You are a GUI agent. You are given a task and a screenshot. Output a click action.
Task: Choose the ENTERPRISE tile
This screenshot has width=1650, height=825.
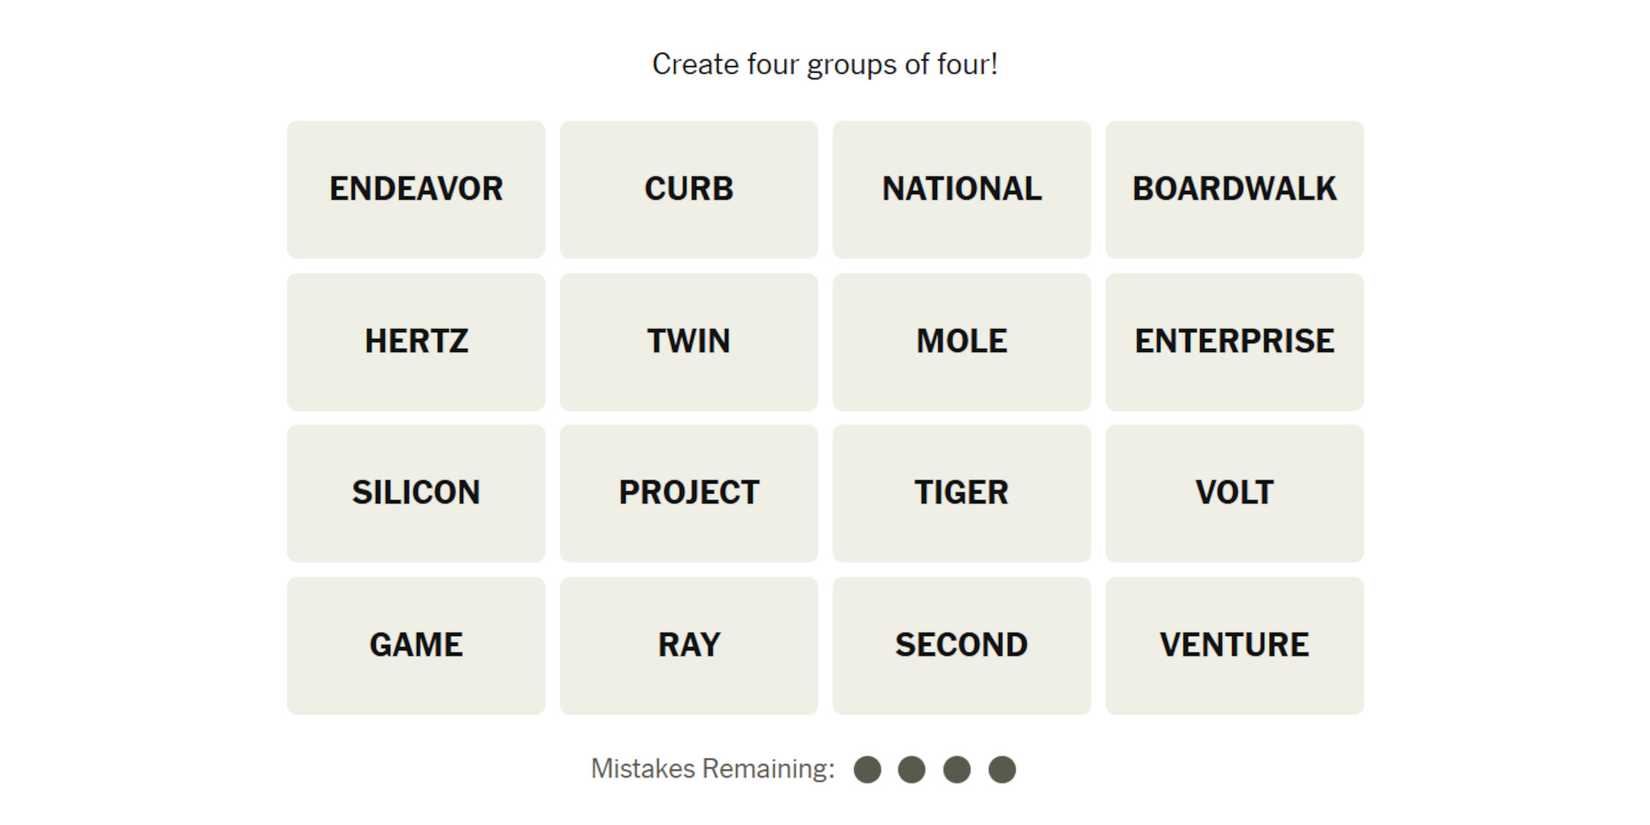coord(1234,341)
